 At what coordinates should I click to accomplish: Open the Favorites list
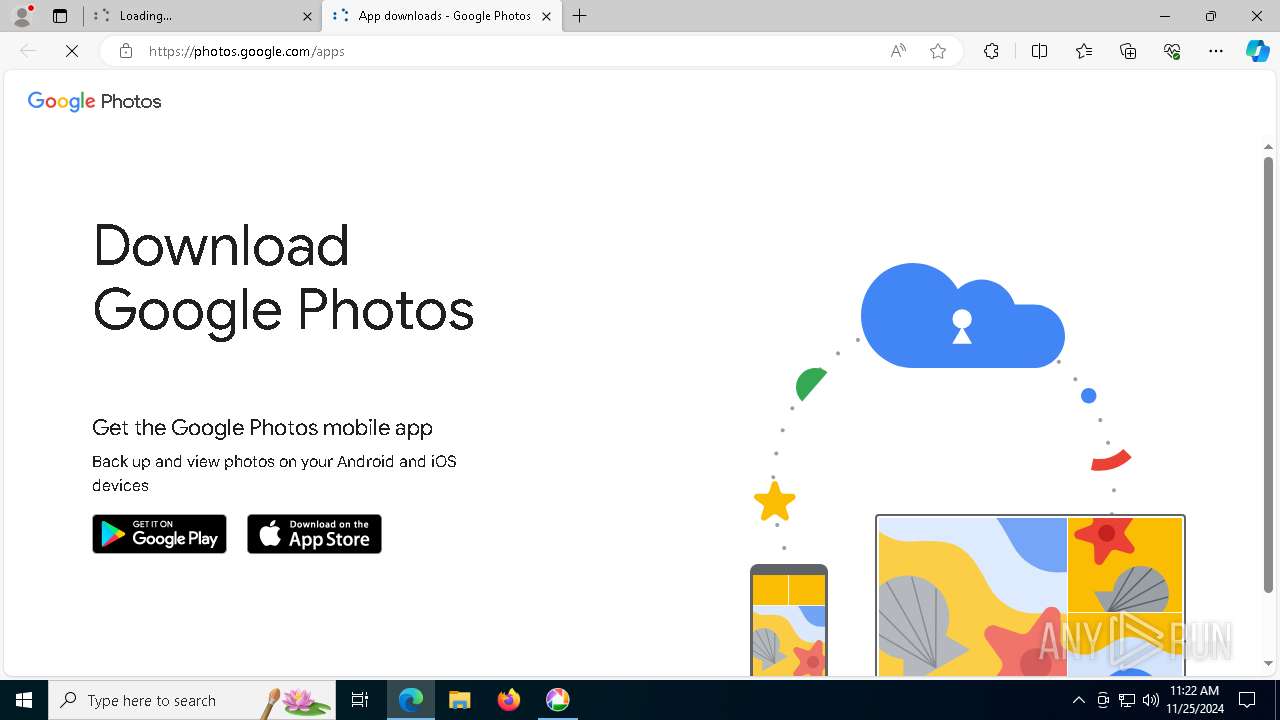pyautogui.click(x=1084, y=51)
